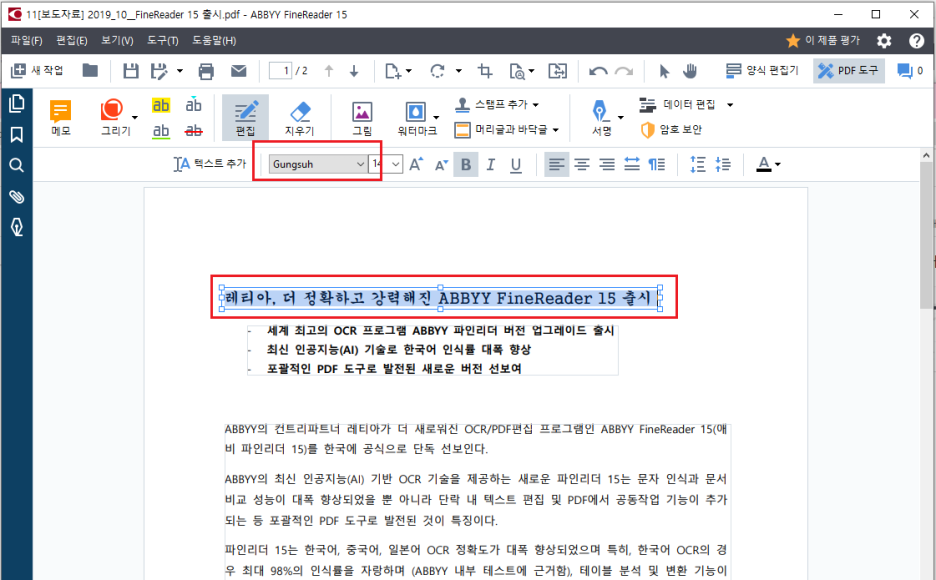The width and height of the screenshot is (936, 580).
Task: Select the pointer arrow tool
Action: [664, 71]
